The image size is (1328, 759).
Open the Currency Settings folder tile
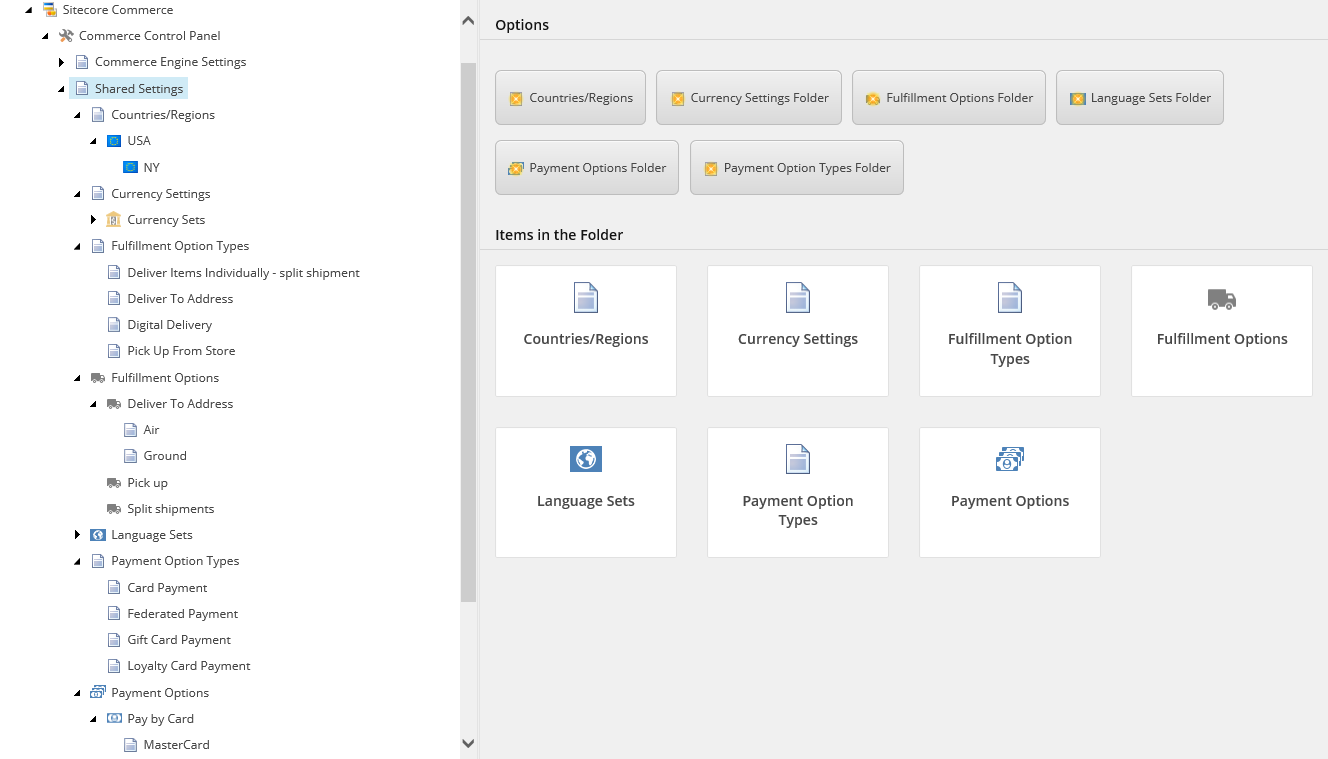tap(798, 331)
